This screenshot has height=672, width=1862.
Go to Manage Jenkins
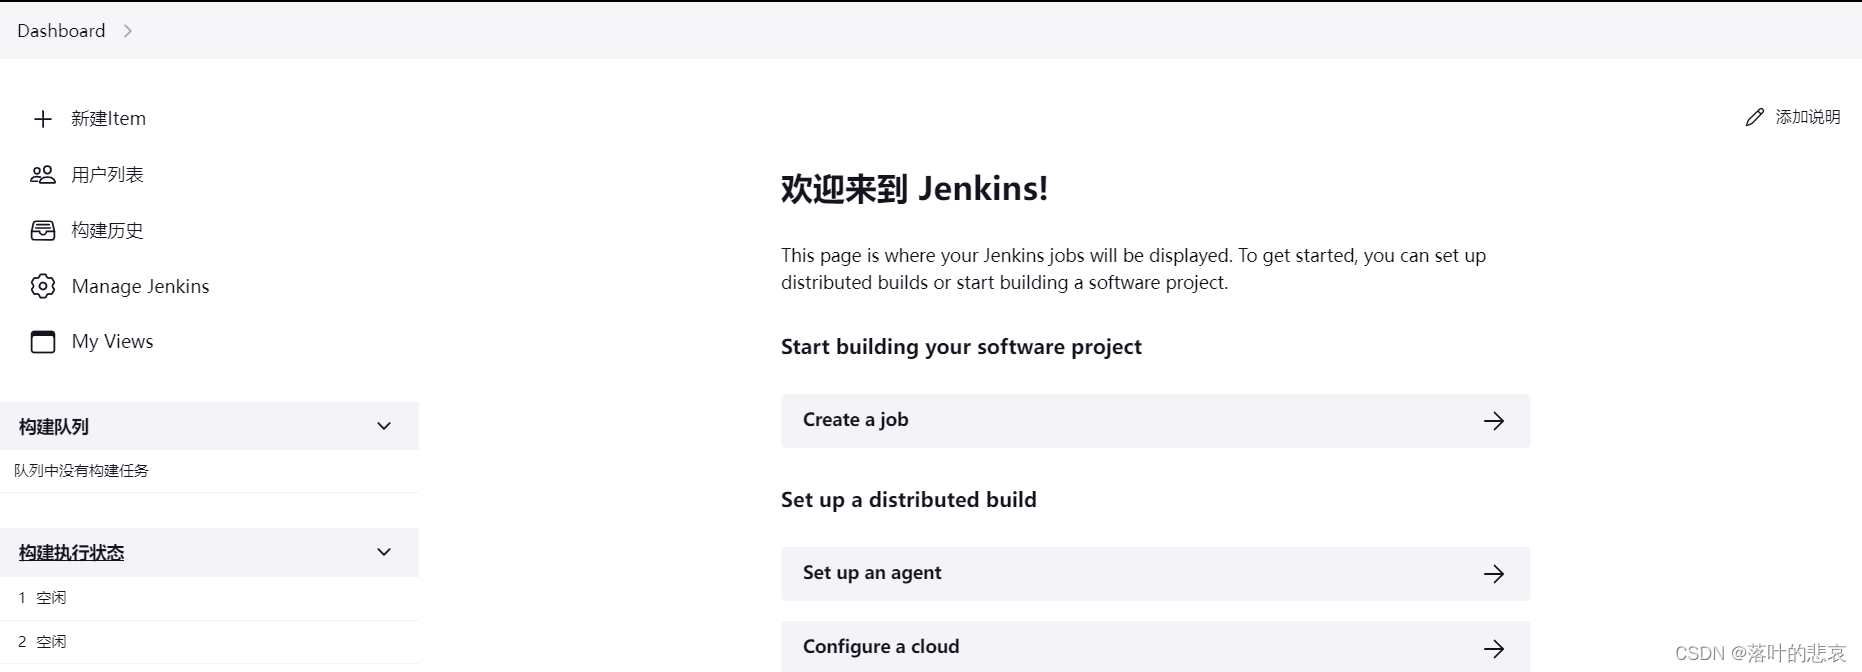[140, 286]
